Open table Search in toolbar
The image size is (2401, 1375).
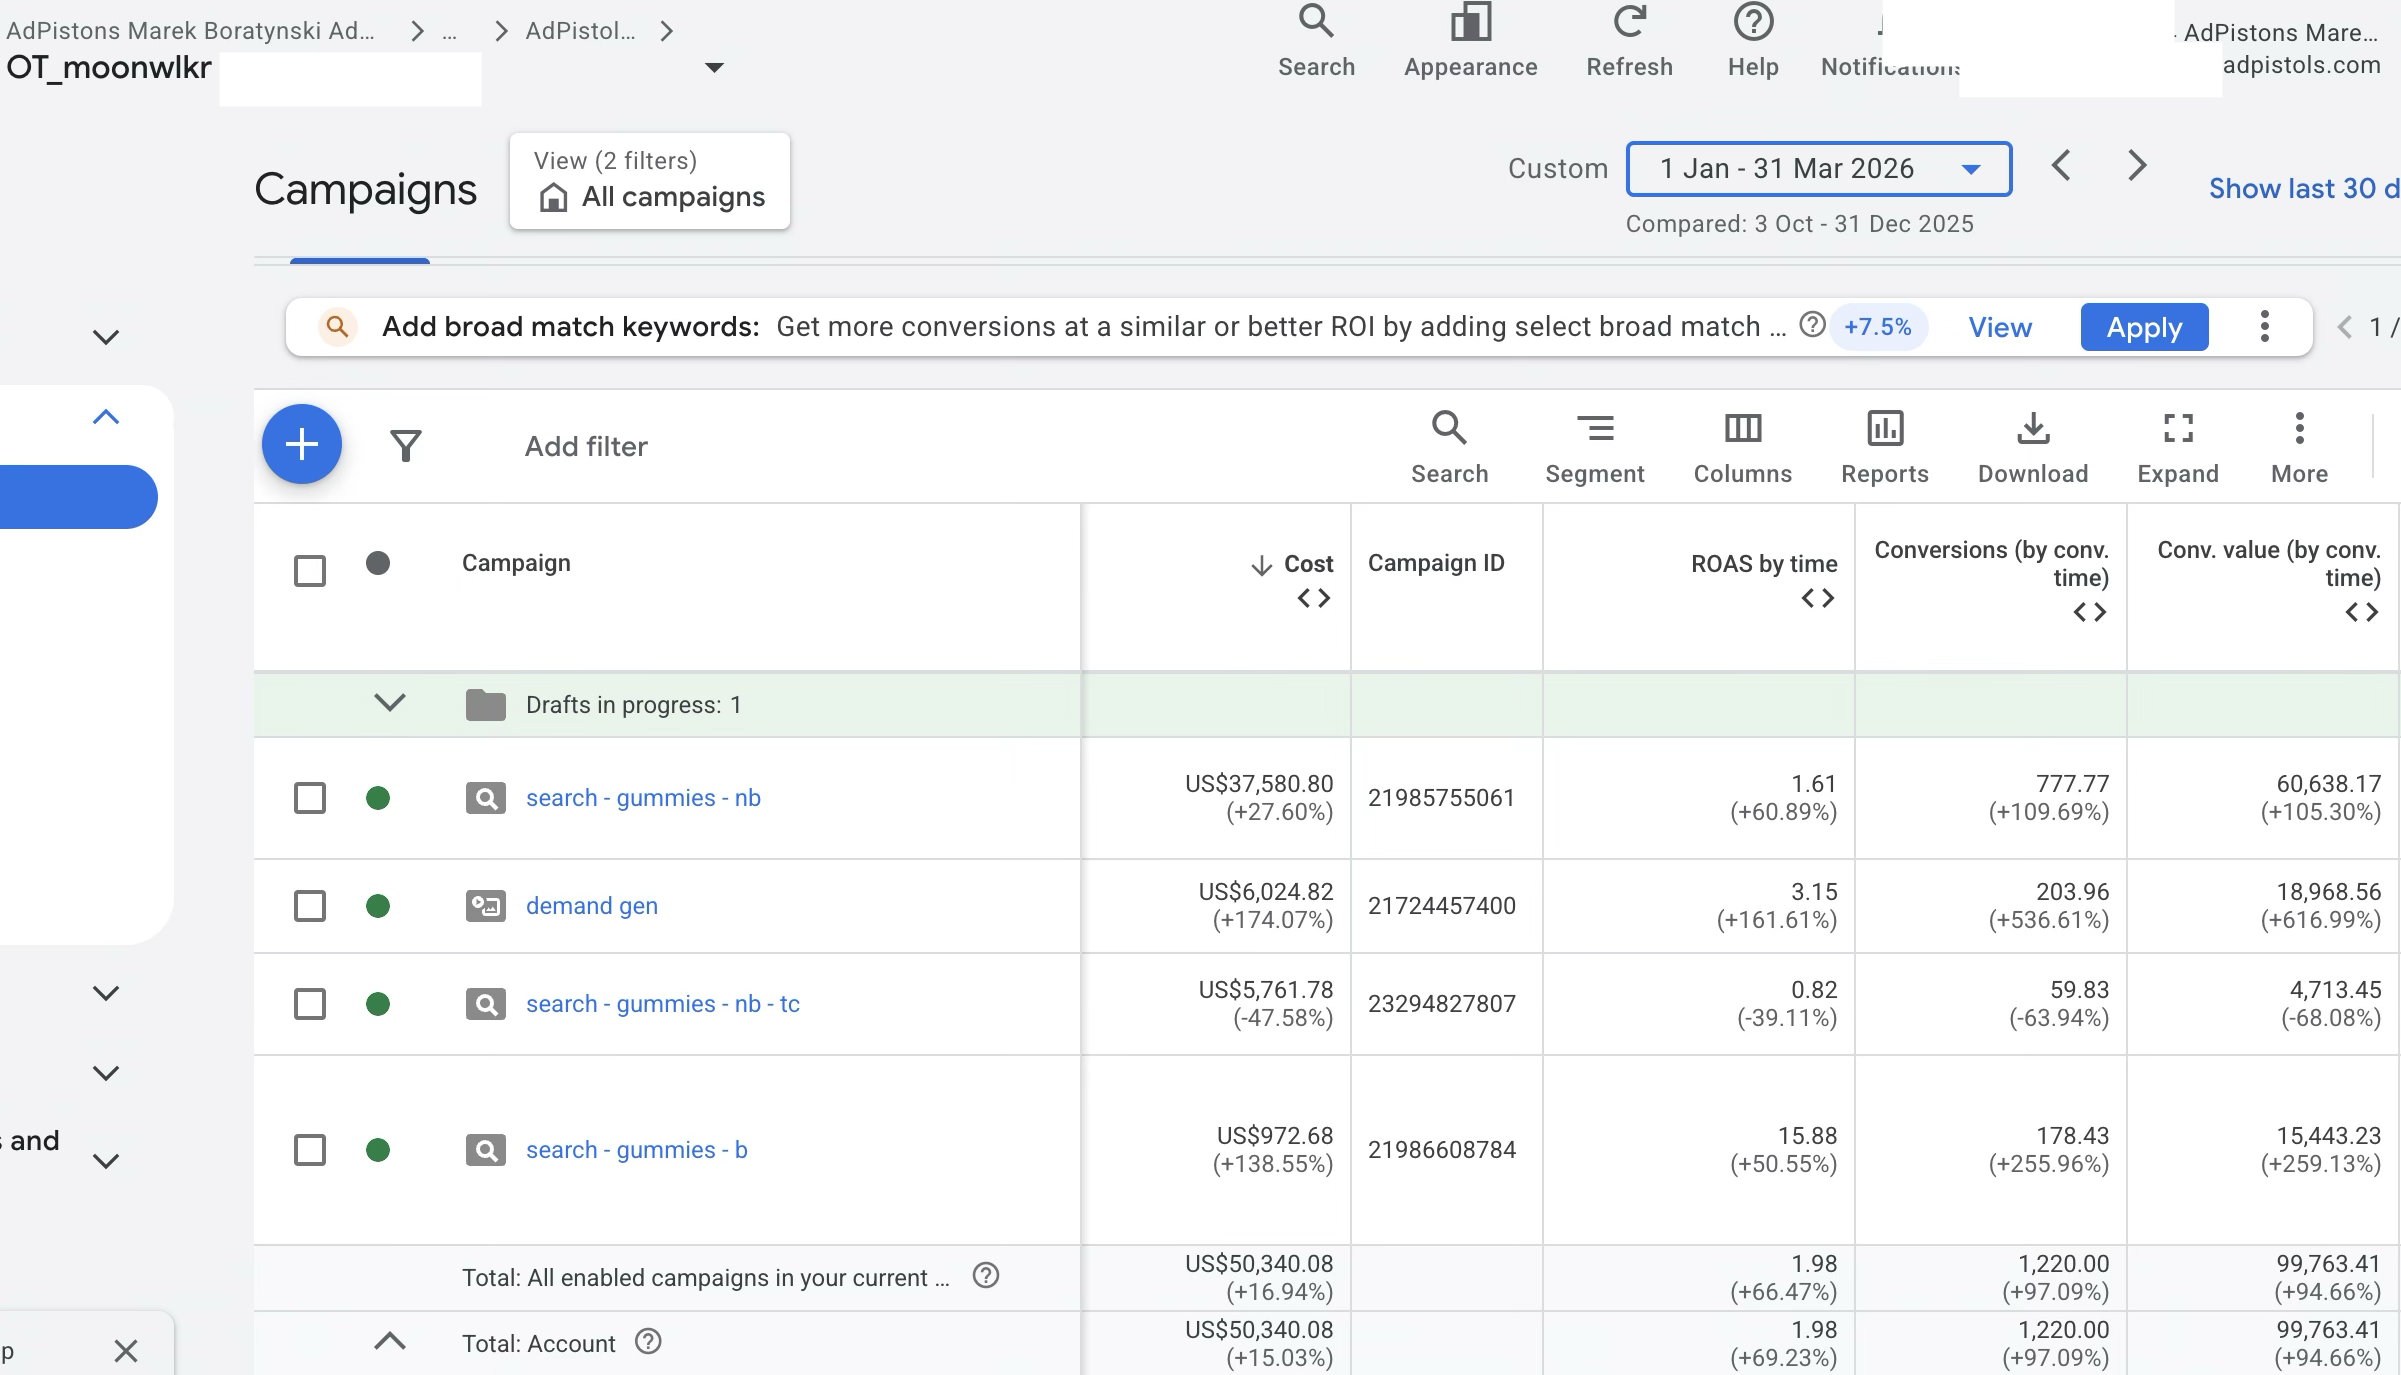coord(1449,428)
